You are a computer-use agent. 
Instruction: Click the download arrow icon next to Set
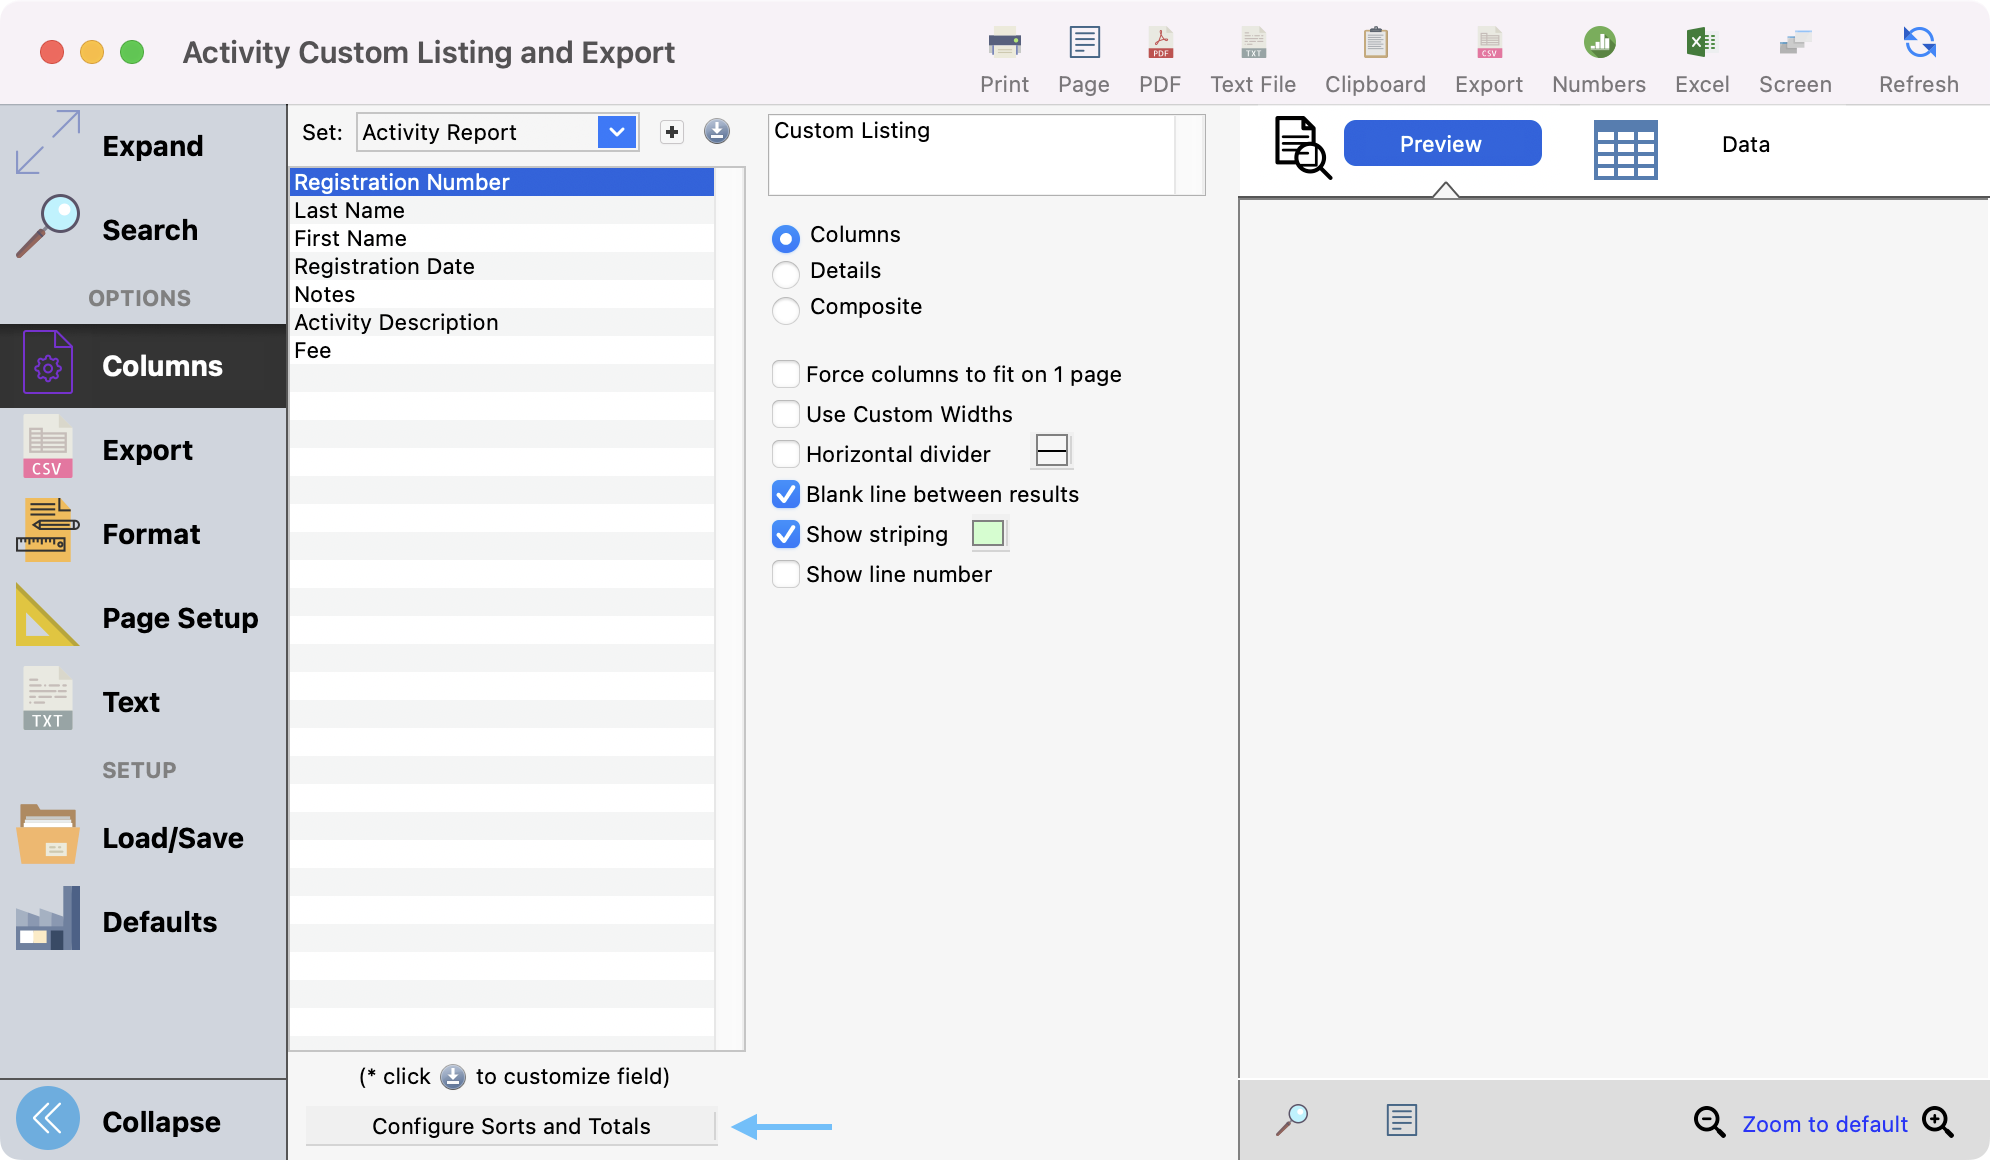click(717, 132)
